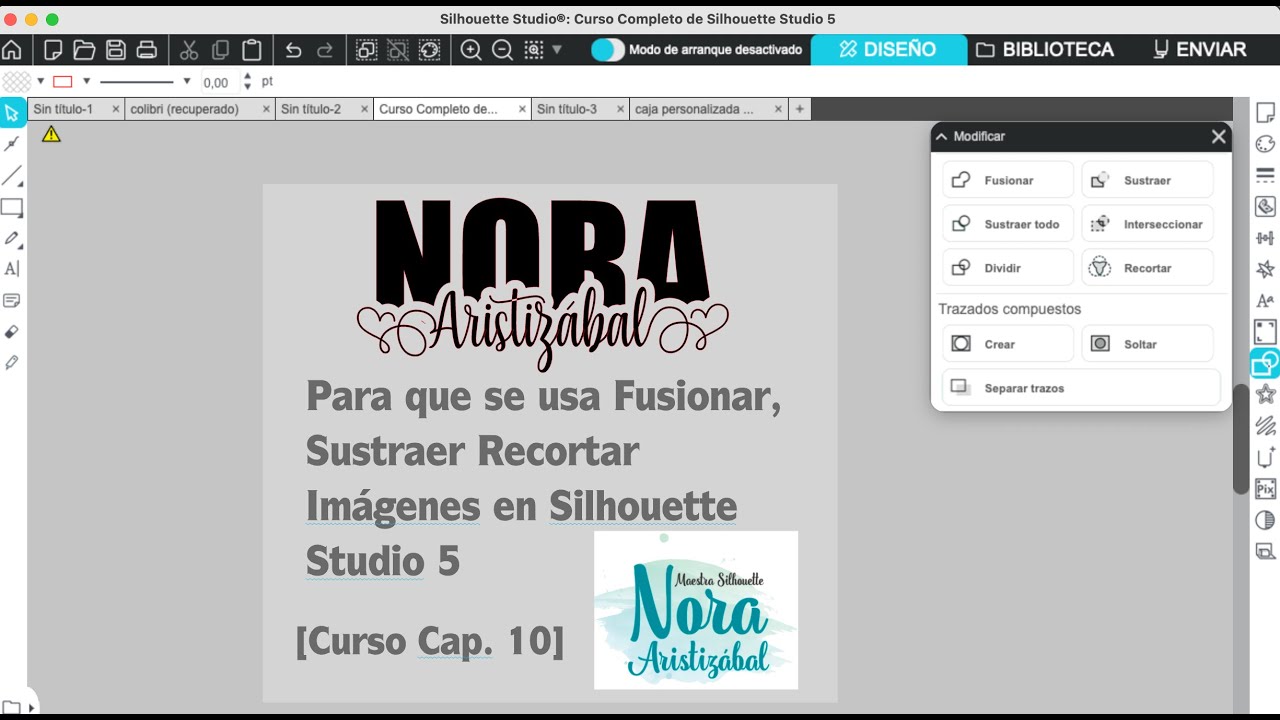Select the Text tool
Screen dimensions: 1280x720
click(12, 269)
